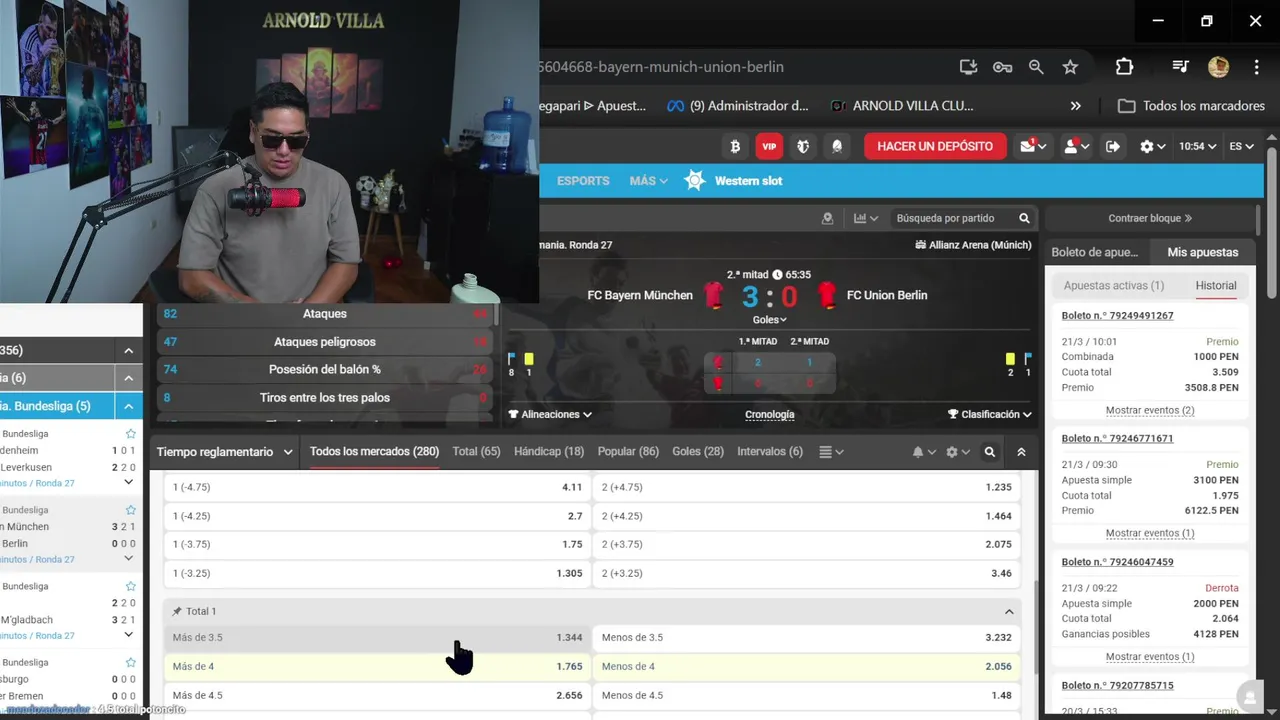1280x720 pixels.
Task: Click the search magnifier in Búsqueda por partido
Action: pos(1024,218)
